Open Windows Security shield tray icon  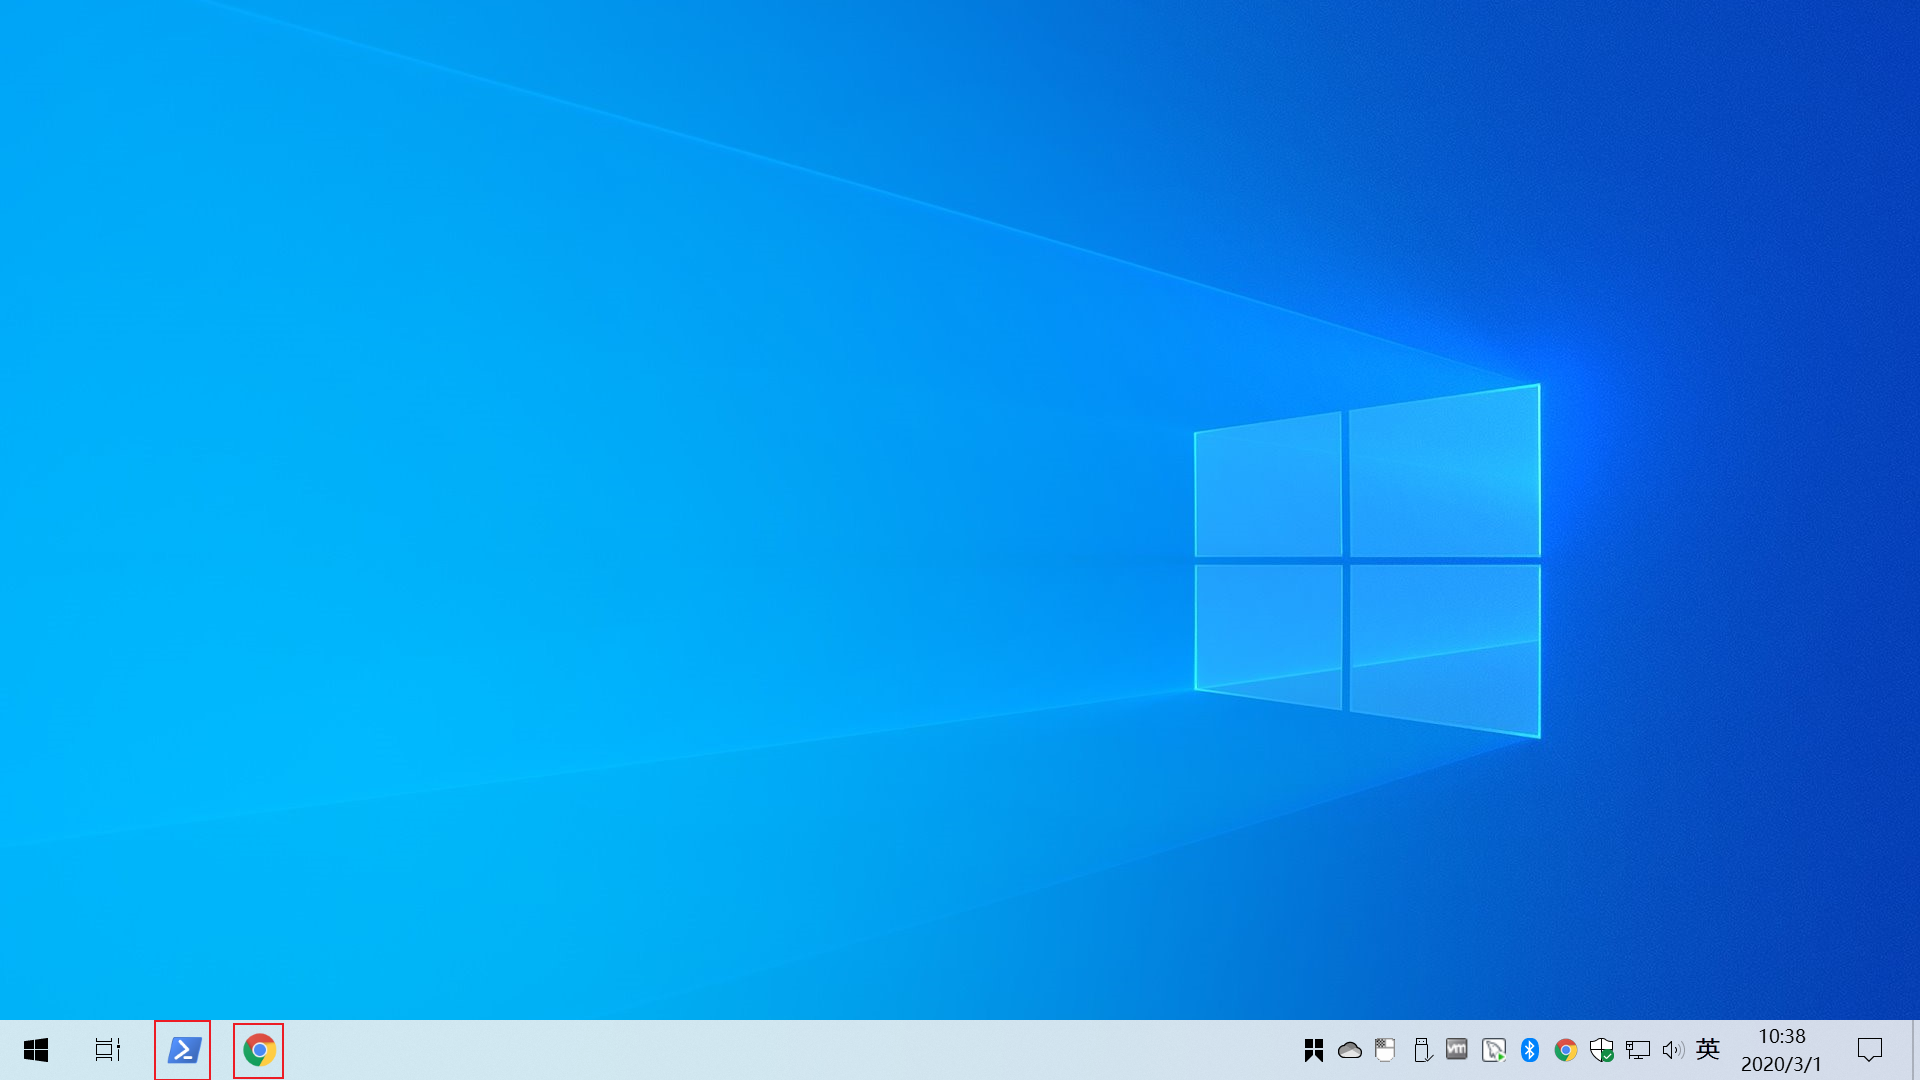(x=1602, y=1050)
